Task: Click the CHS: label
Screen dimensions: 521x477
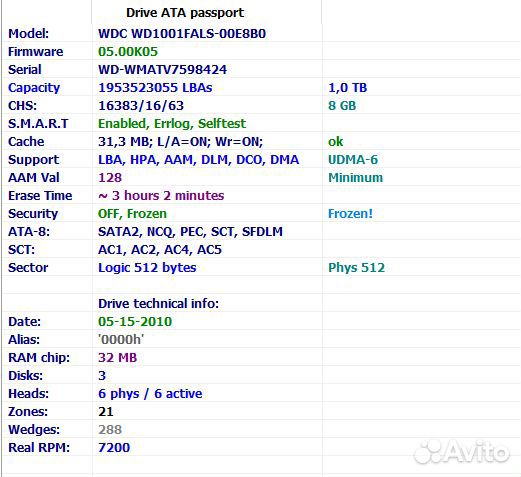Action: click(x=22, y=106)
